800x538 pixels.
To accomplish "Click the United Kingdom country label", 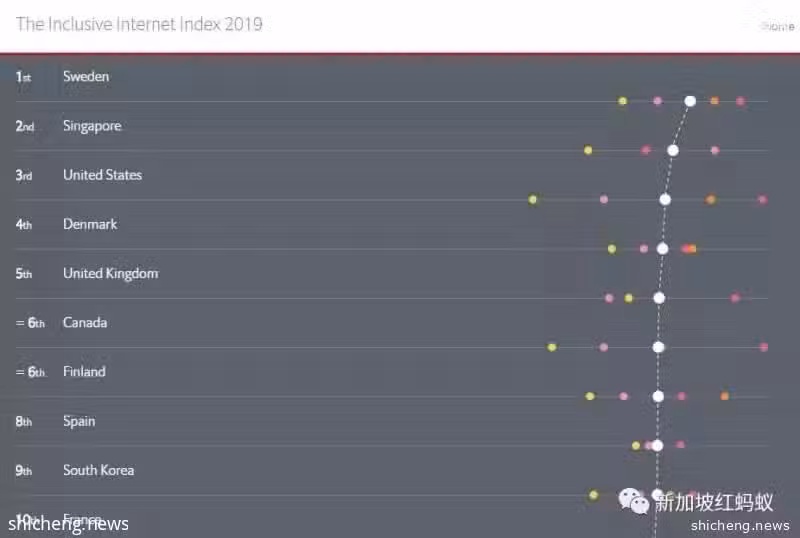I will [110, 274].
